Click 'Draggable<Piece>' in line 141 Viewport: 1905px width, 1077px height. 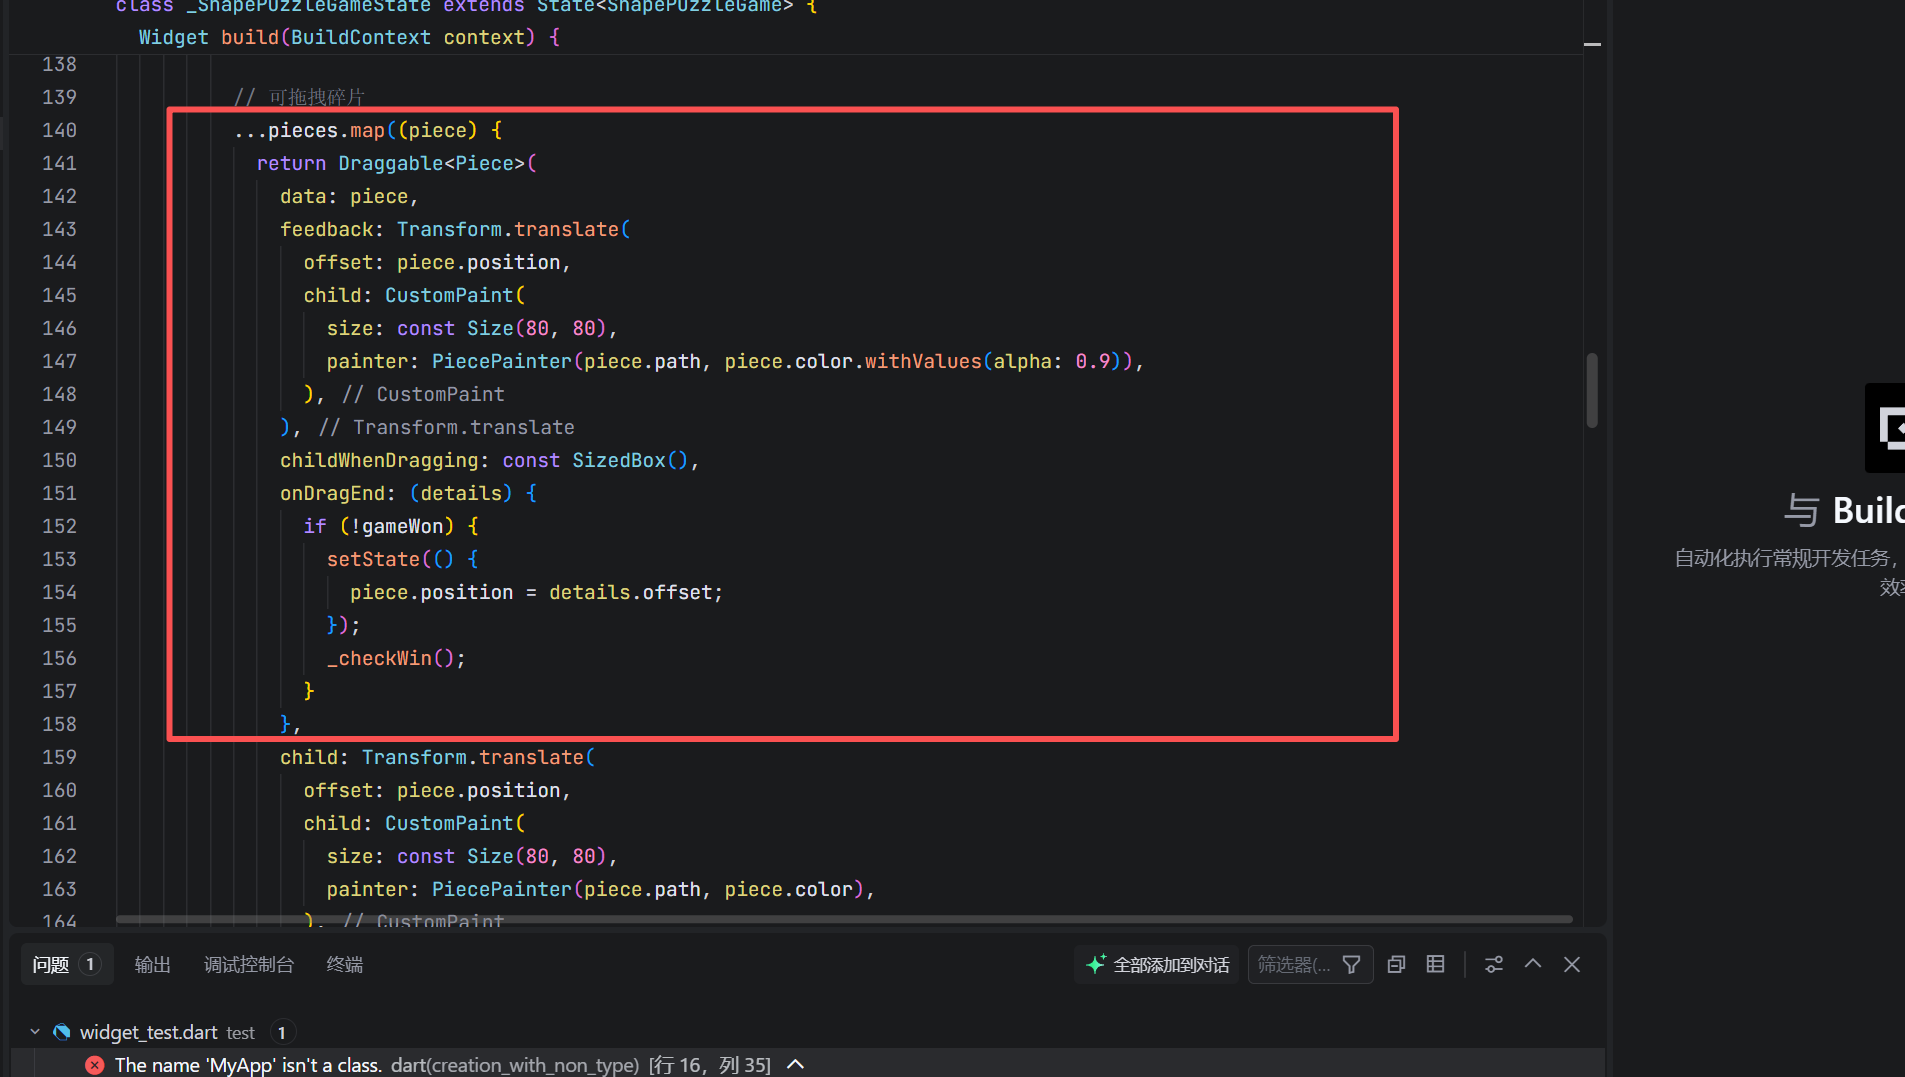(431, 163)
